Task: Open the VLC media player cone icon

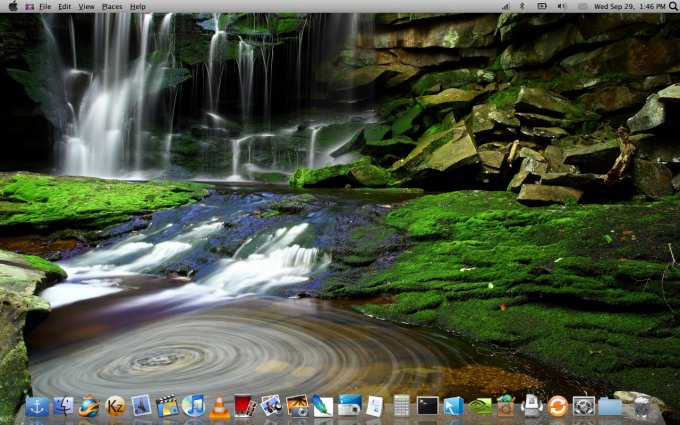Action: tap(219, 406)
